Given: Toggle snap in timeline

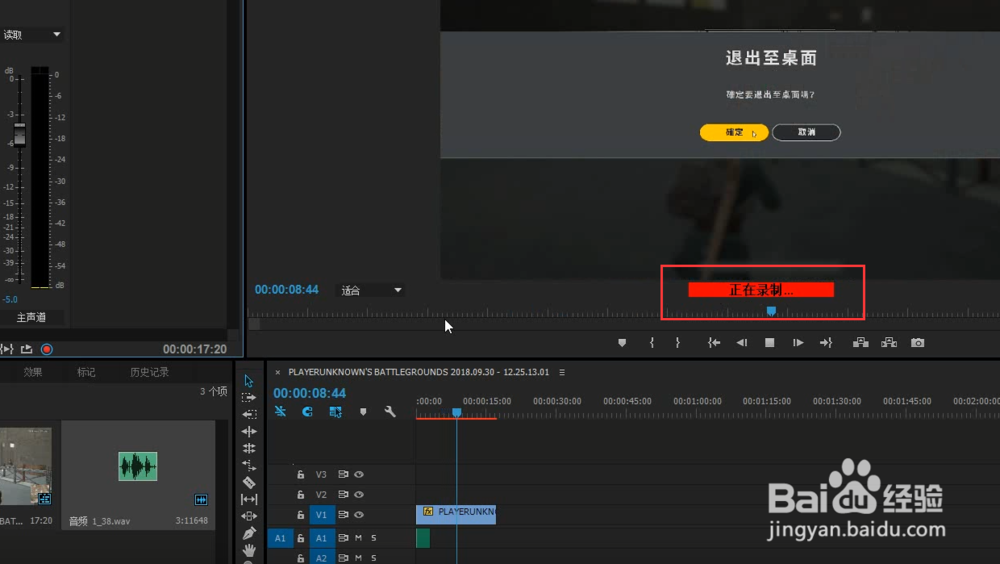Looking at the screenshot, I should (x=307, y=412).
